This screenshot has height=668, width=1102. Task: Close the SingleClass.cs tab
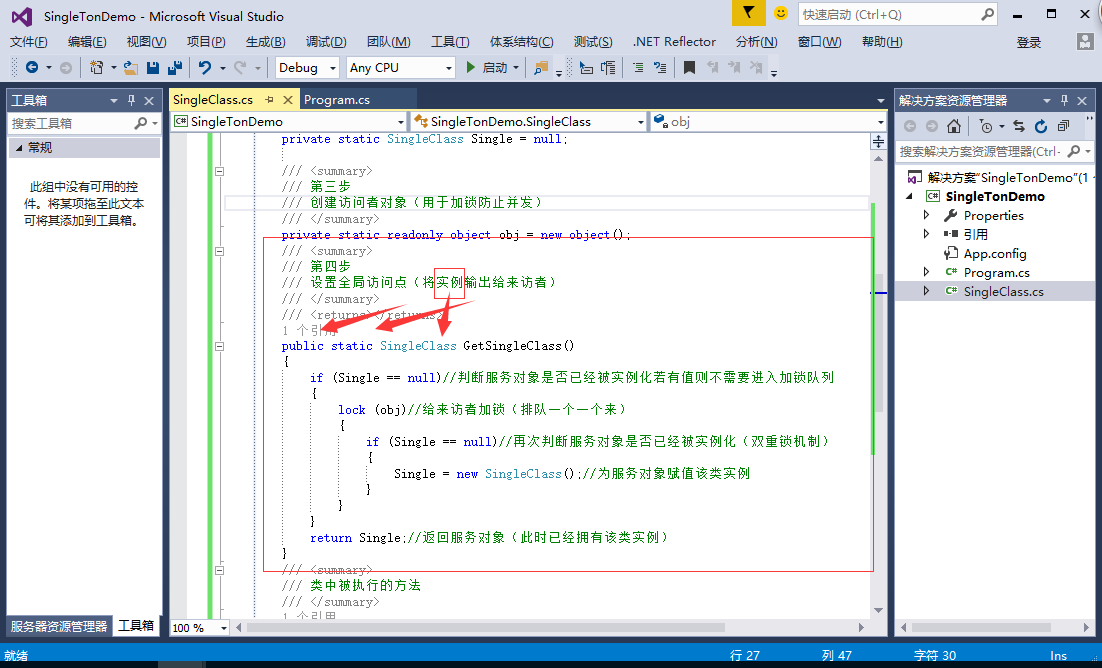click(287, 100)
